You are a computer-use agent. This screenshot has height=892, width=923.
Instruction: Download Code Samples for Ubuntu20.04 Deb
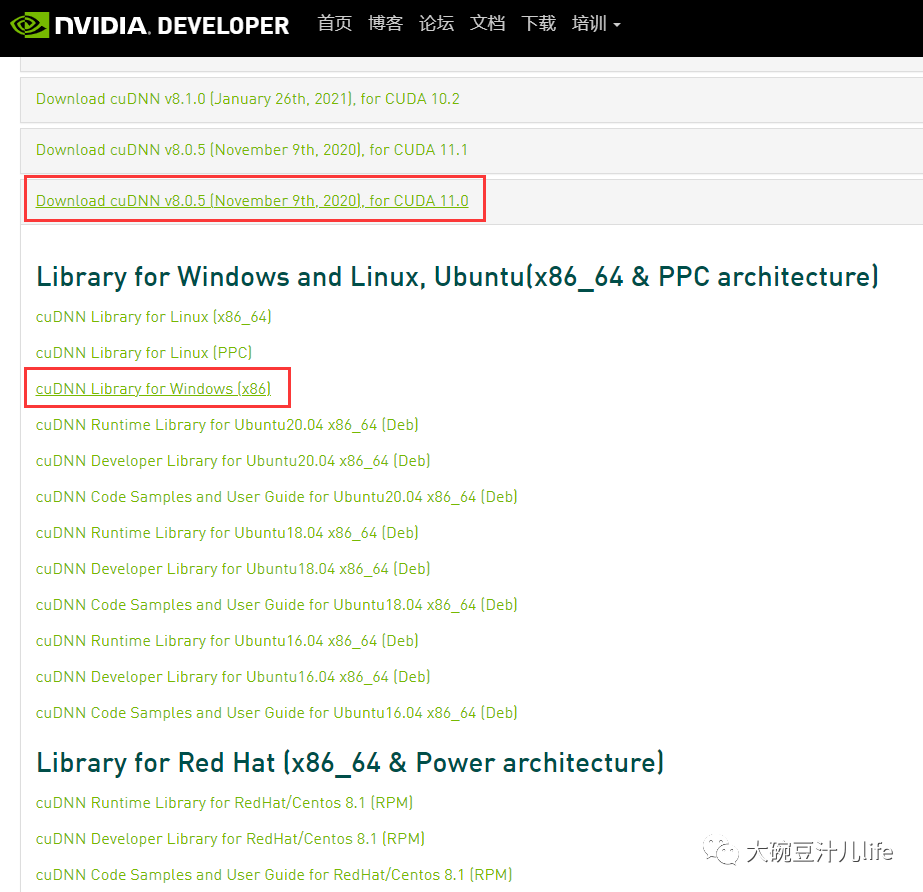(277, 497)
